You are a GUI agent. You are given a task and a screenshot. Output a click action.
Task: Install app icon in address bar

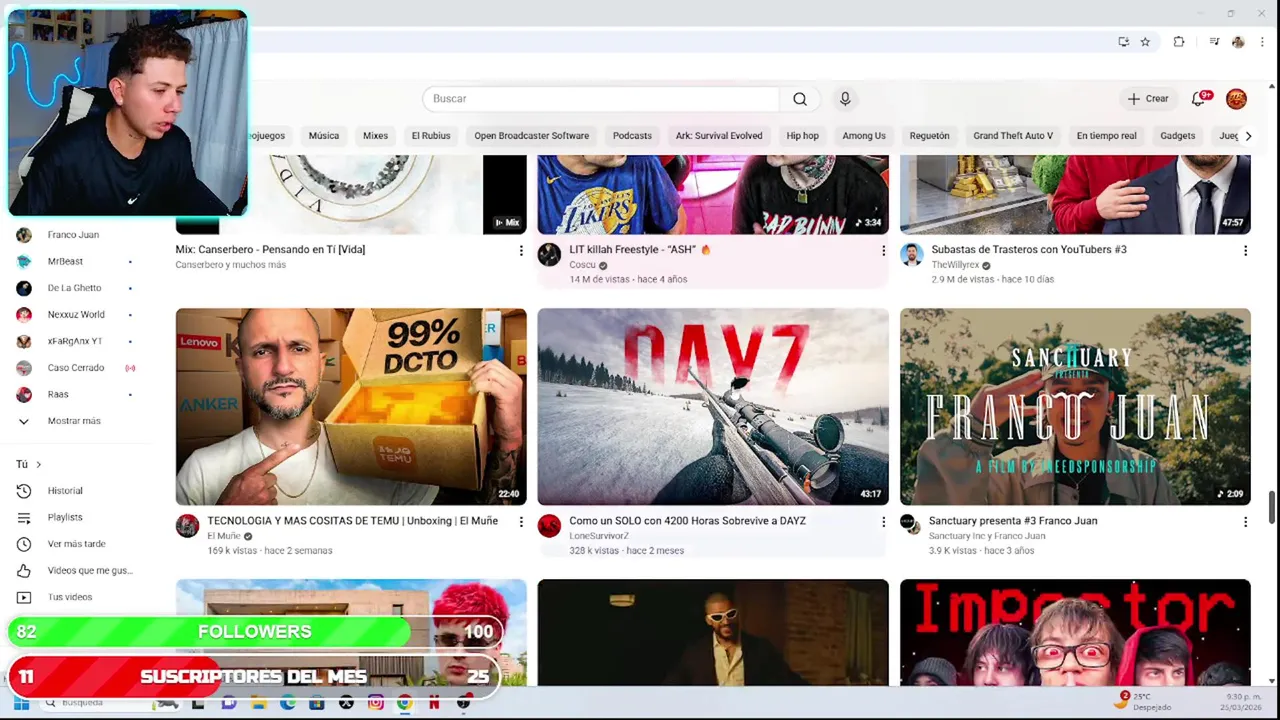[x=1124, y=42]
